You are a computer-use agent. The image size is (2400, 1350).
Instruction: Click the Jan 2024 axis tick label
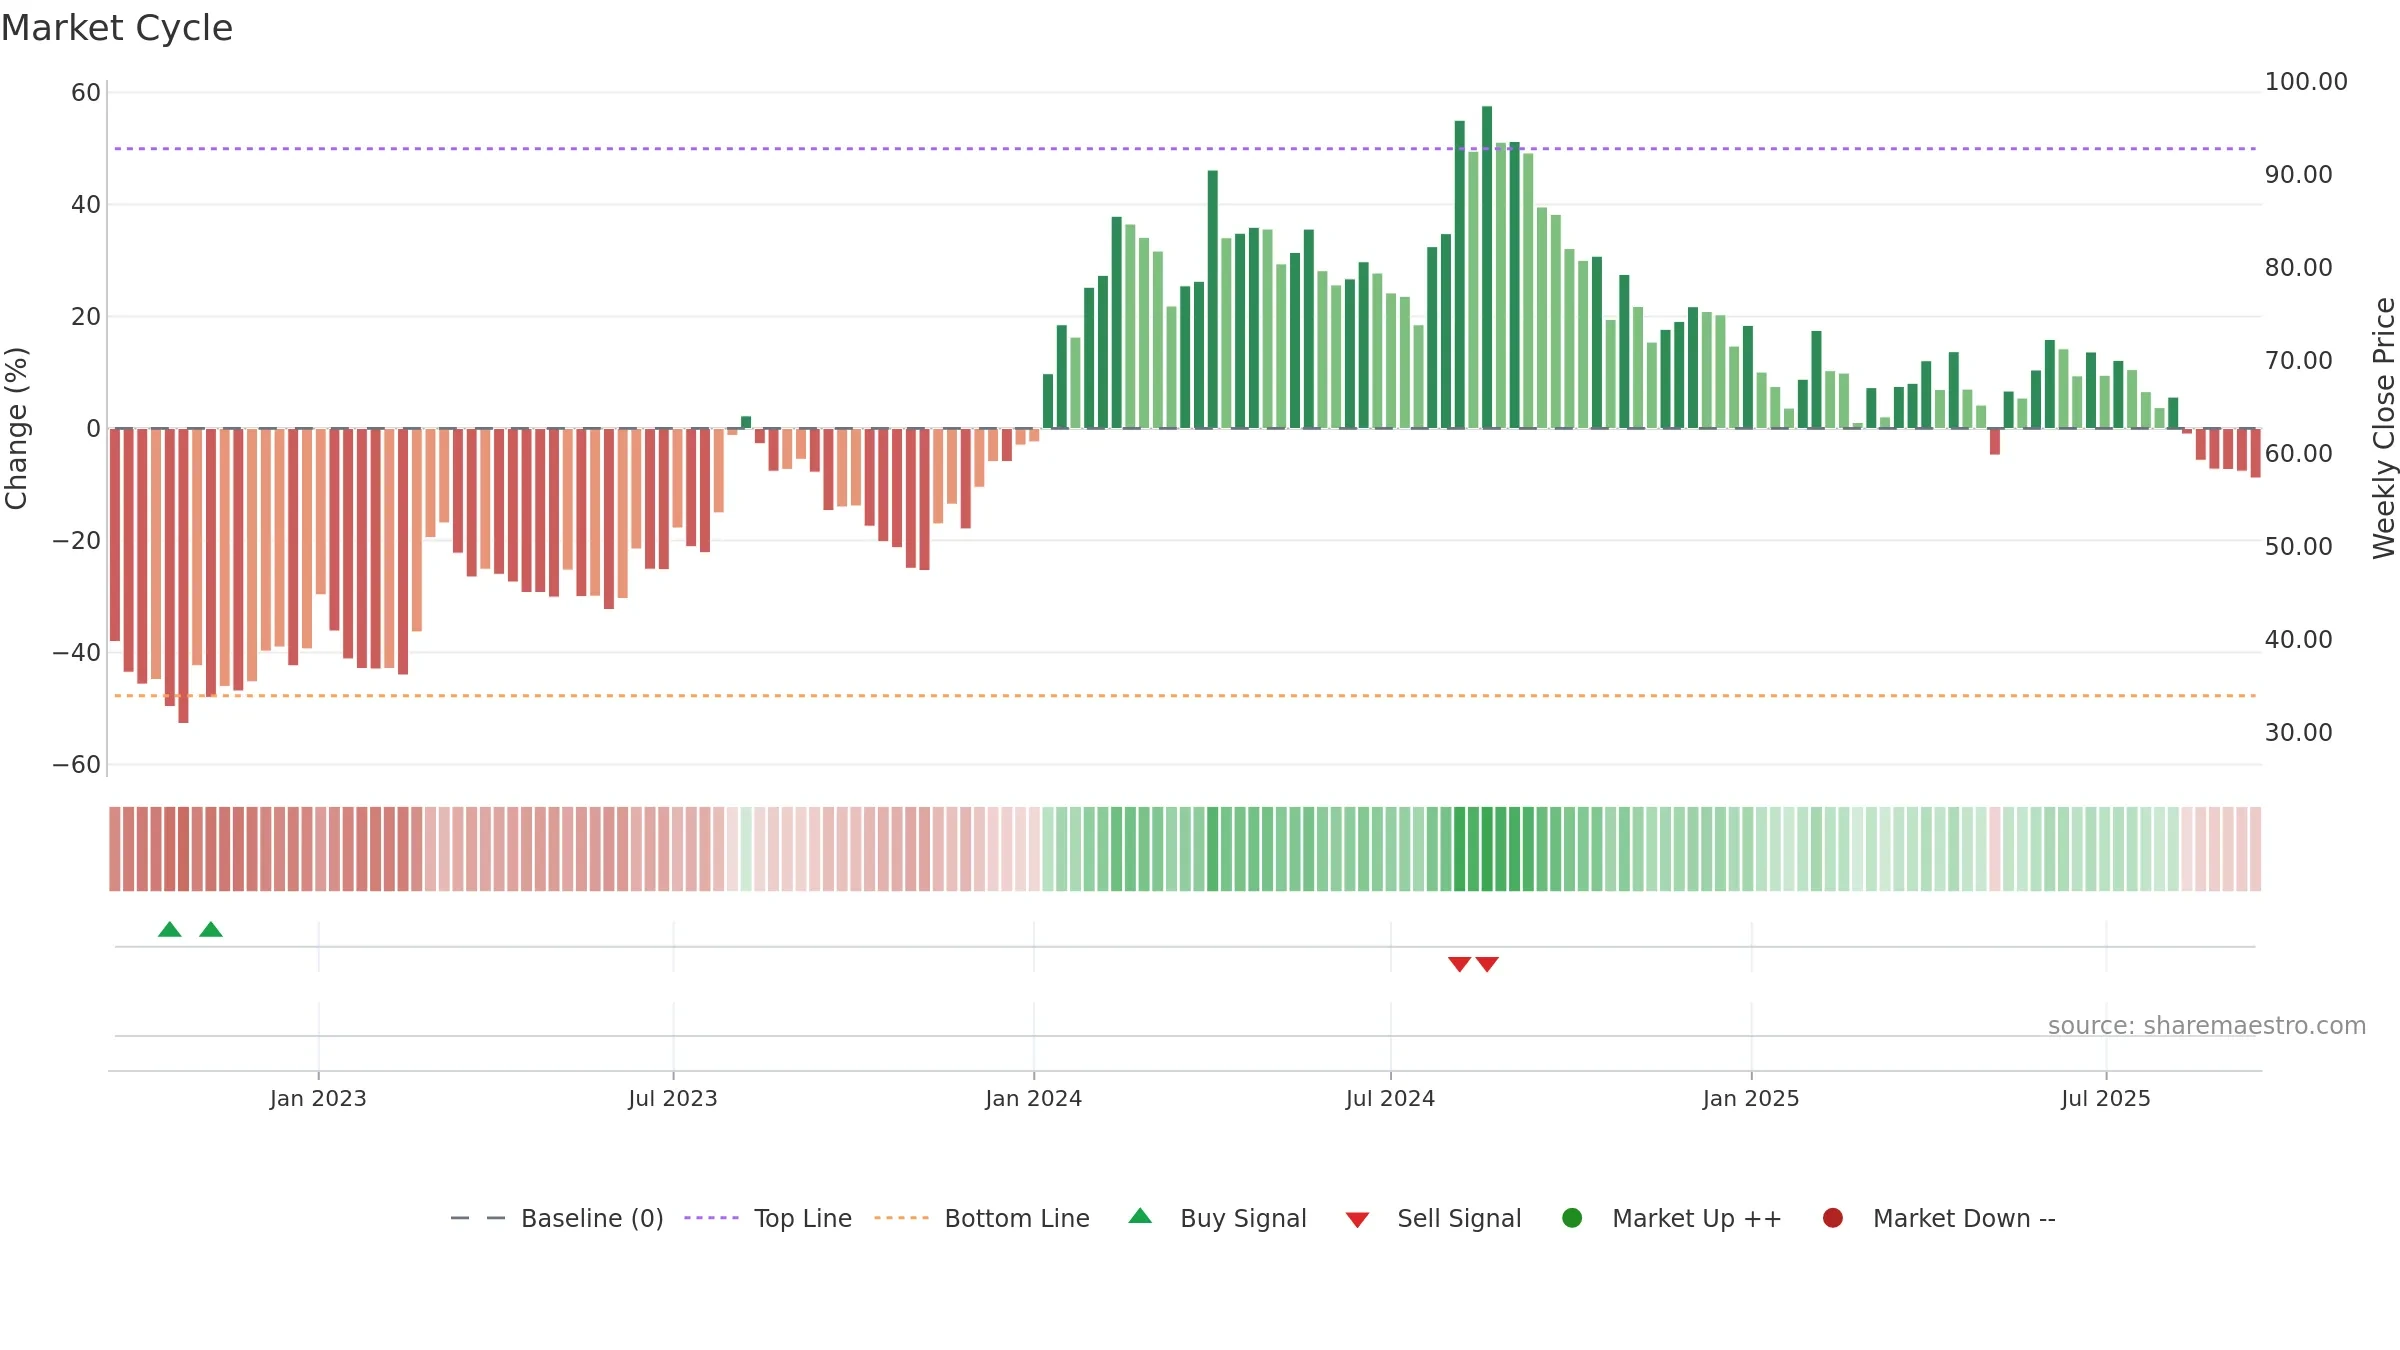coord(1034,1099)
